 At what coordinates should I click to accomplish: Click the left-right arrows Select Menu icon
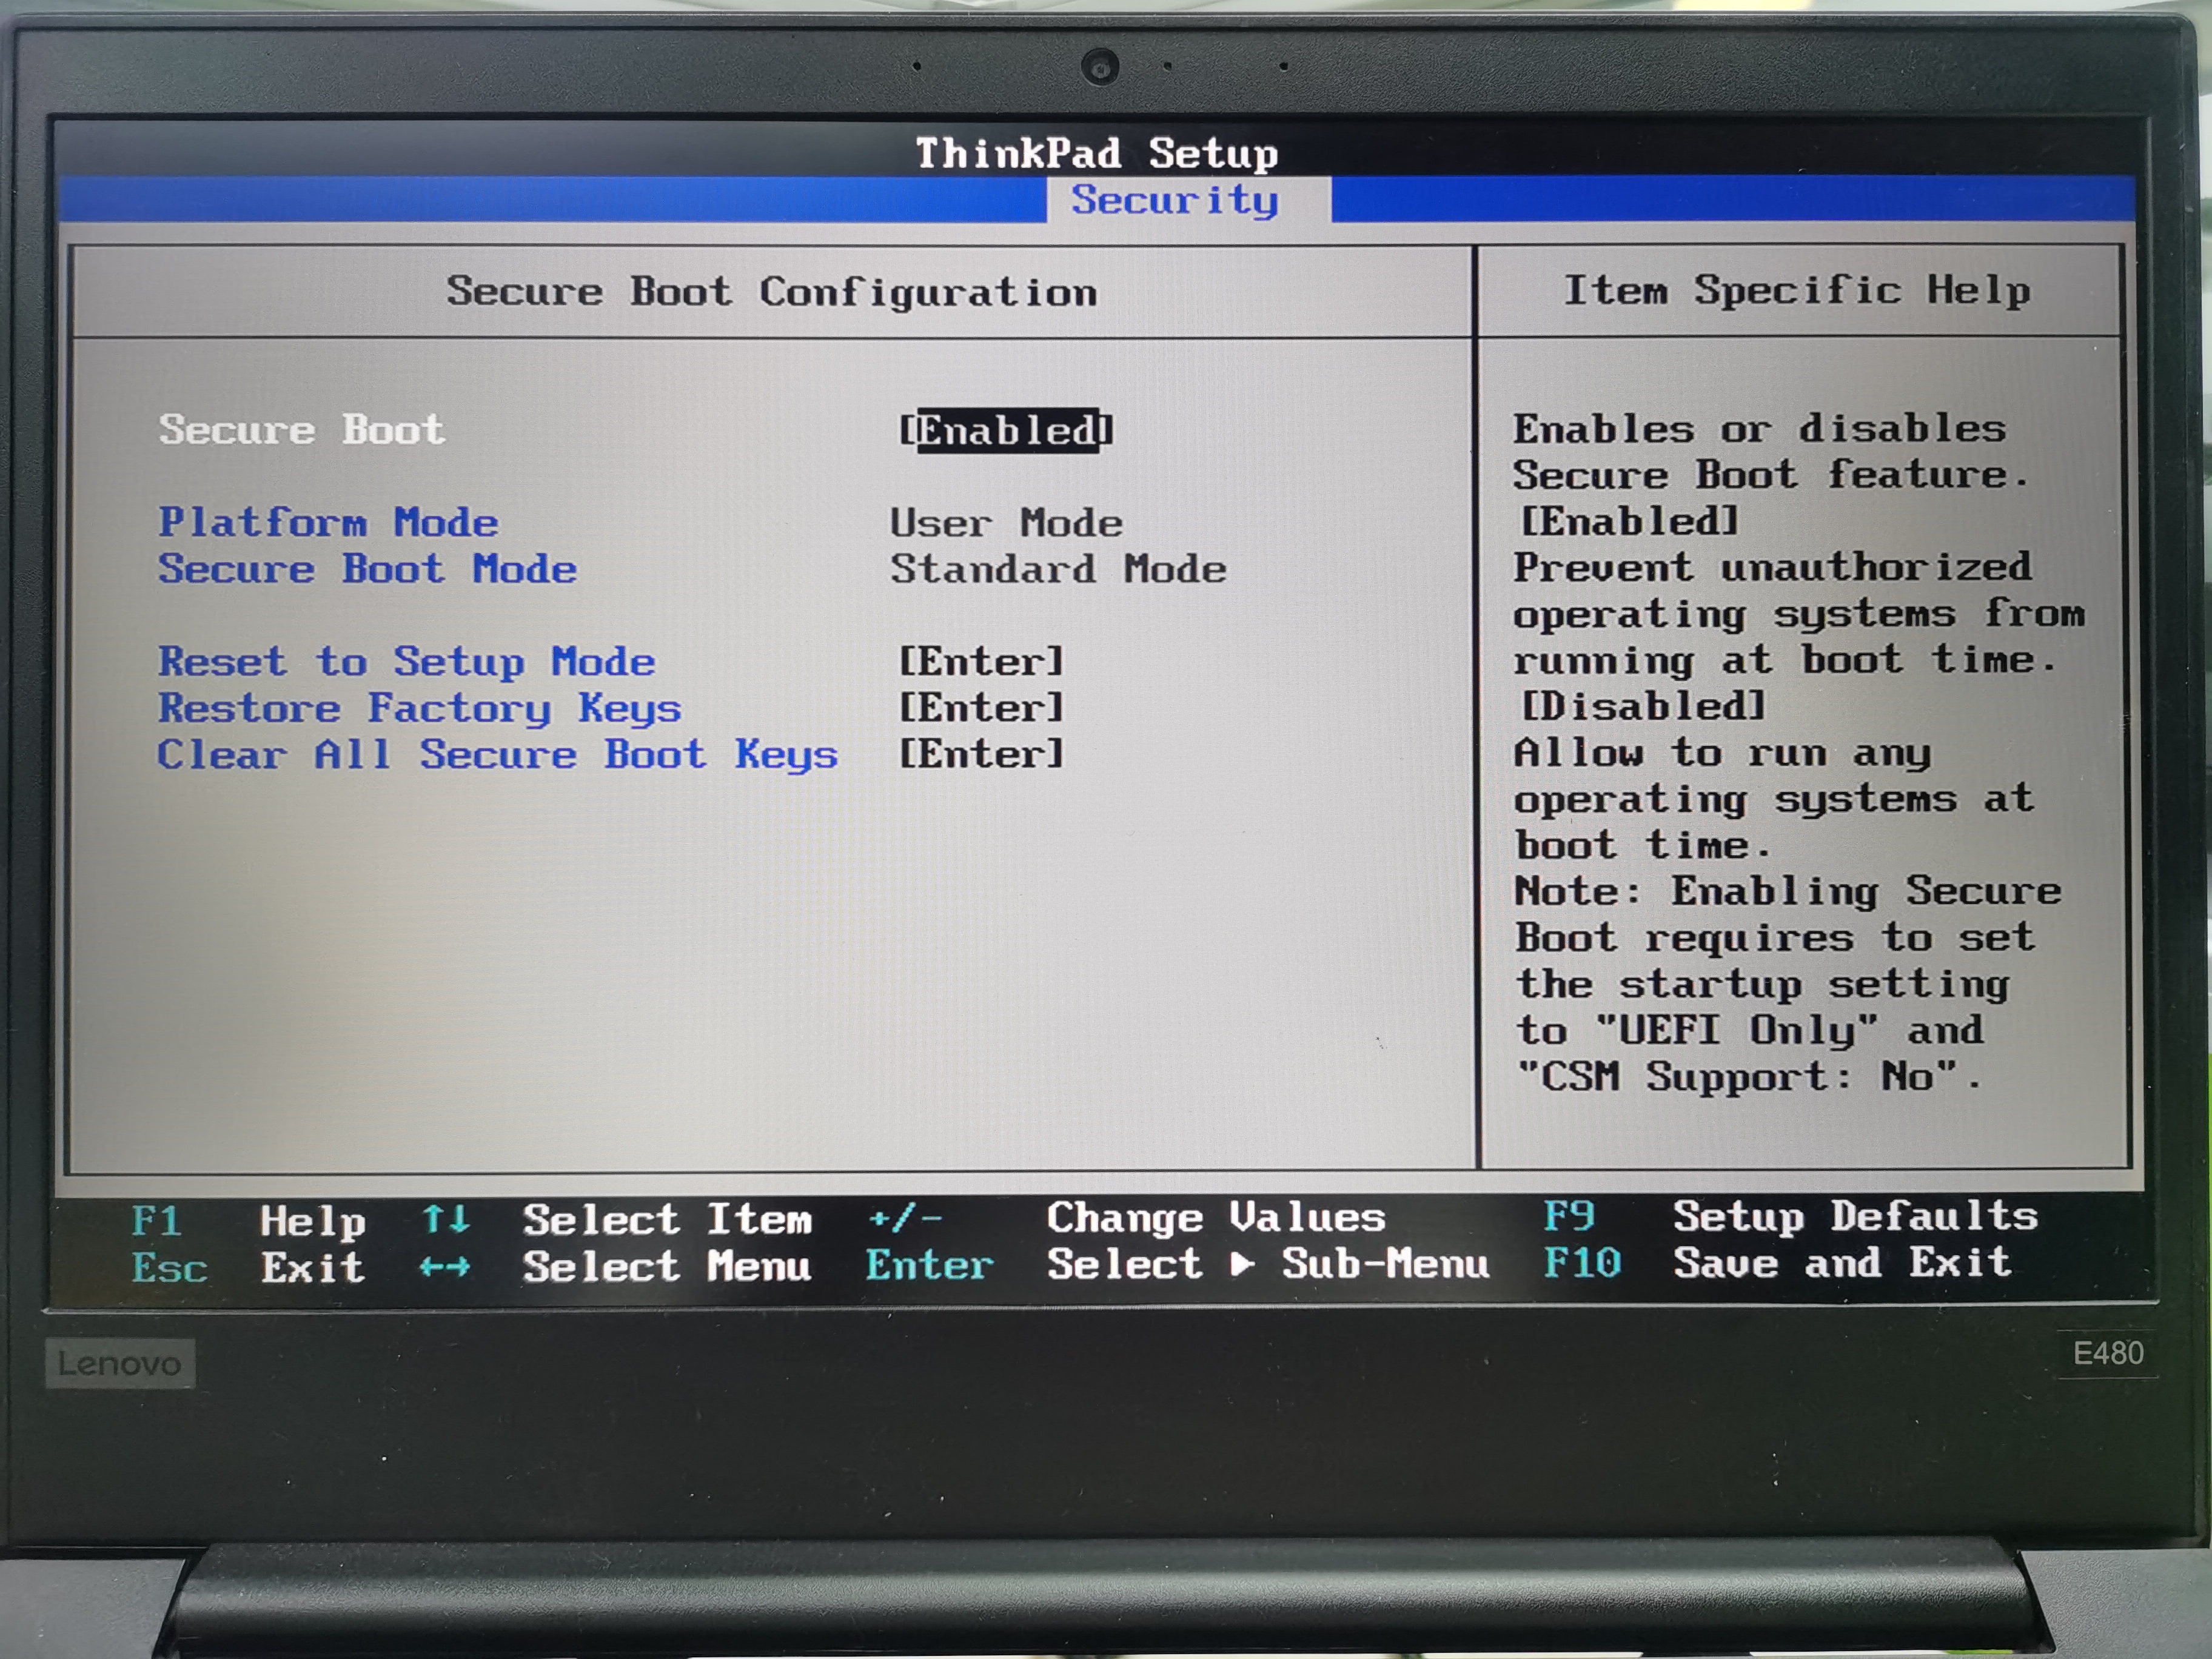(x=445, y=1268)
